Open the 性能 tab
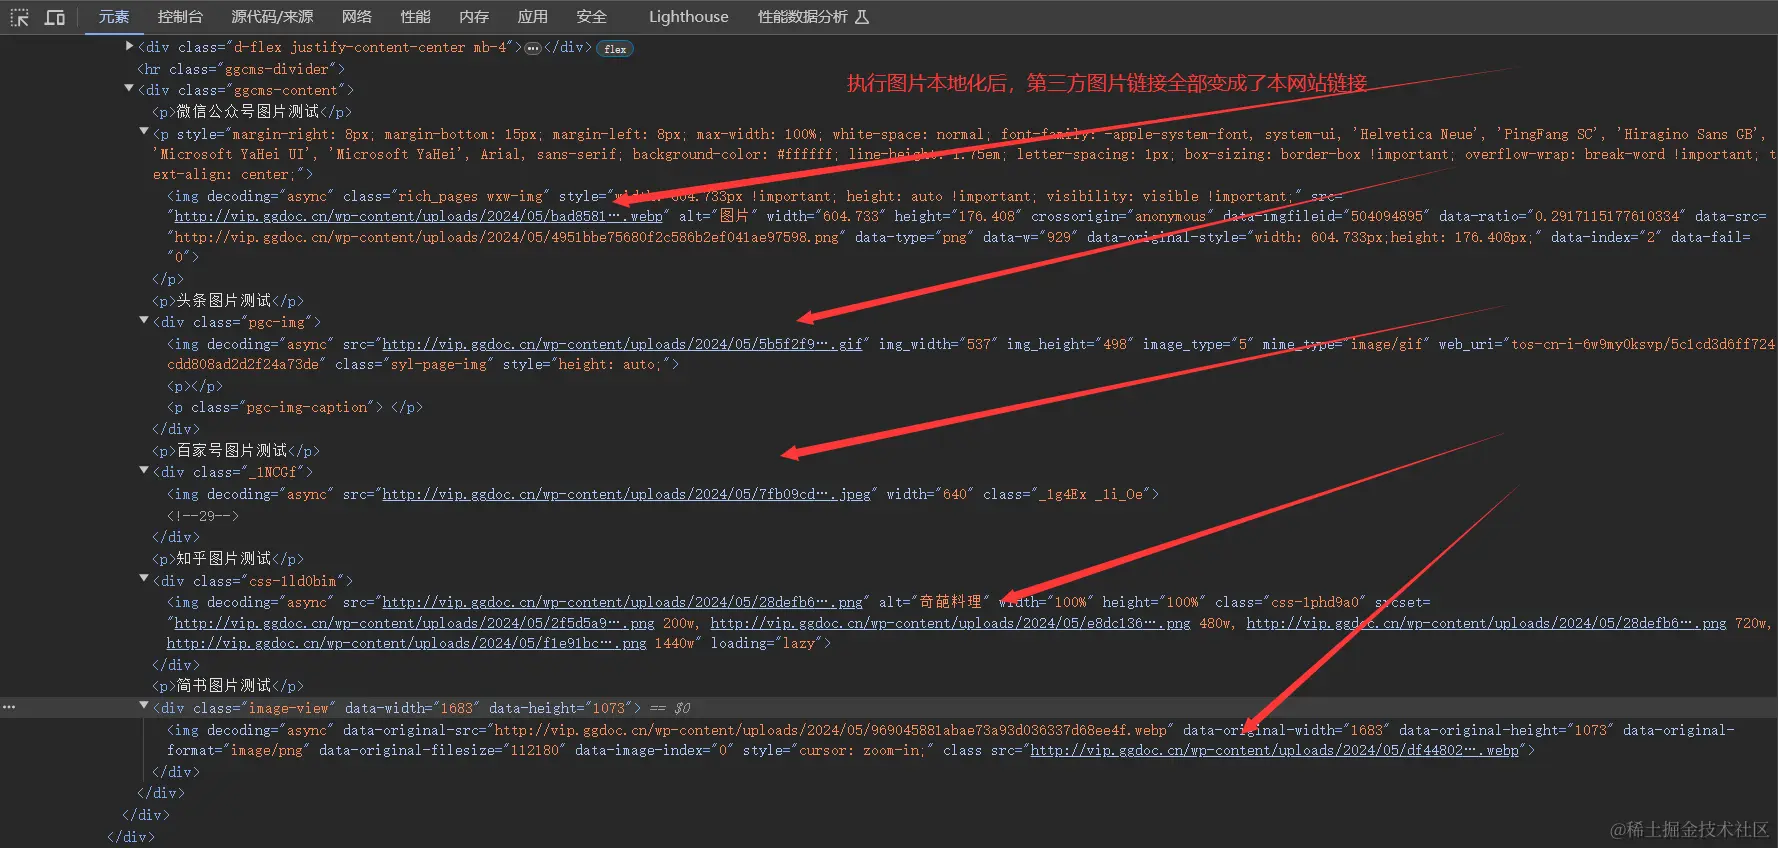 (x=415, y=17)
